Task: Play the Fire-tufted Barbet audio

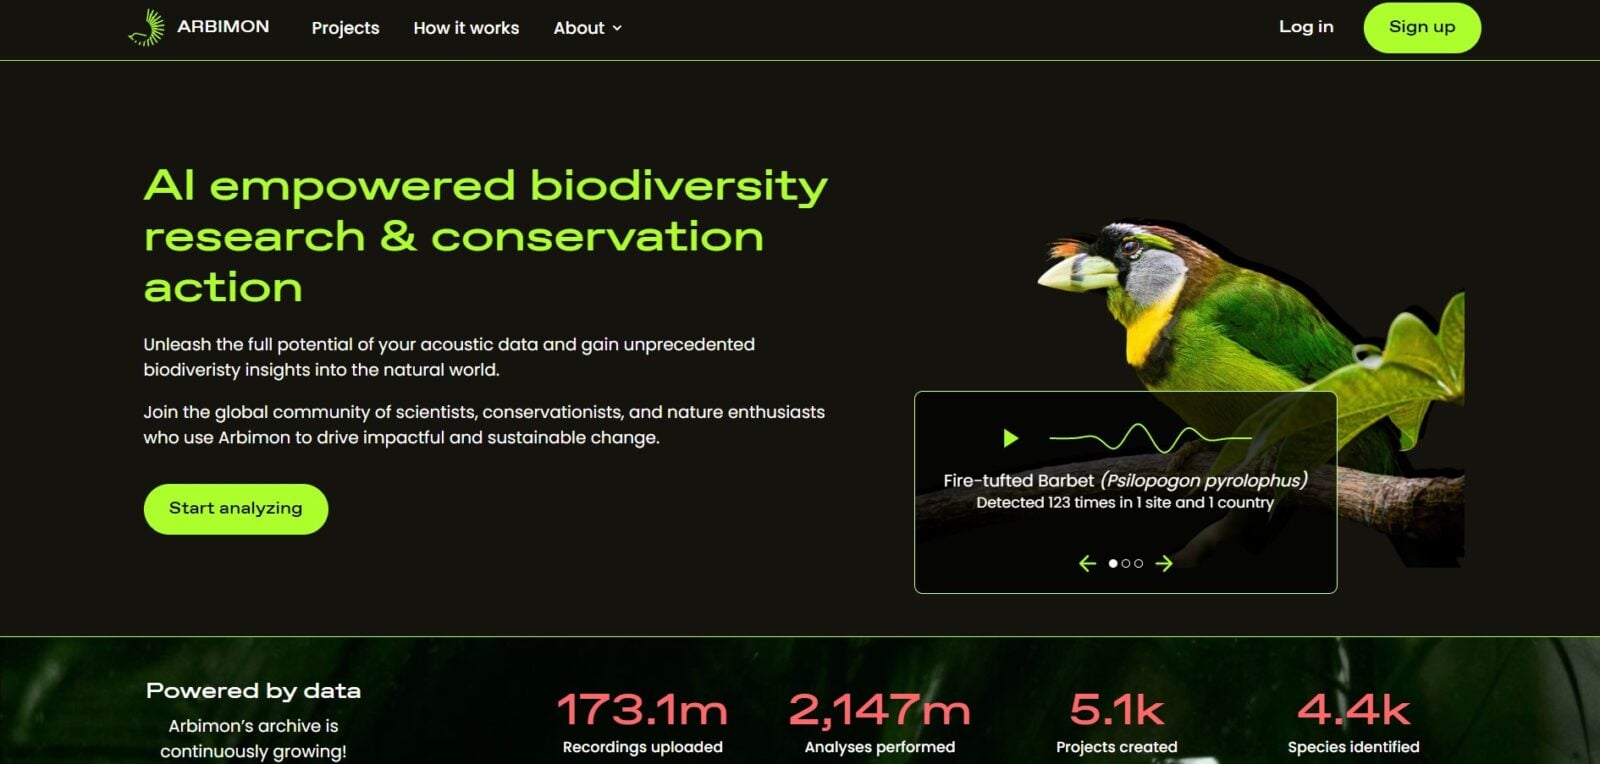Action: (x=1010, y=438)
